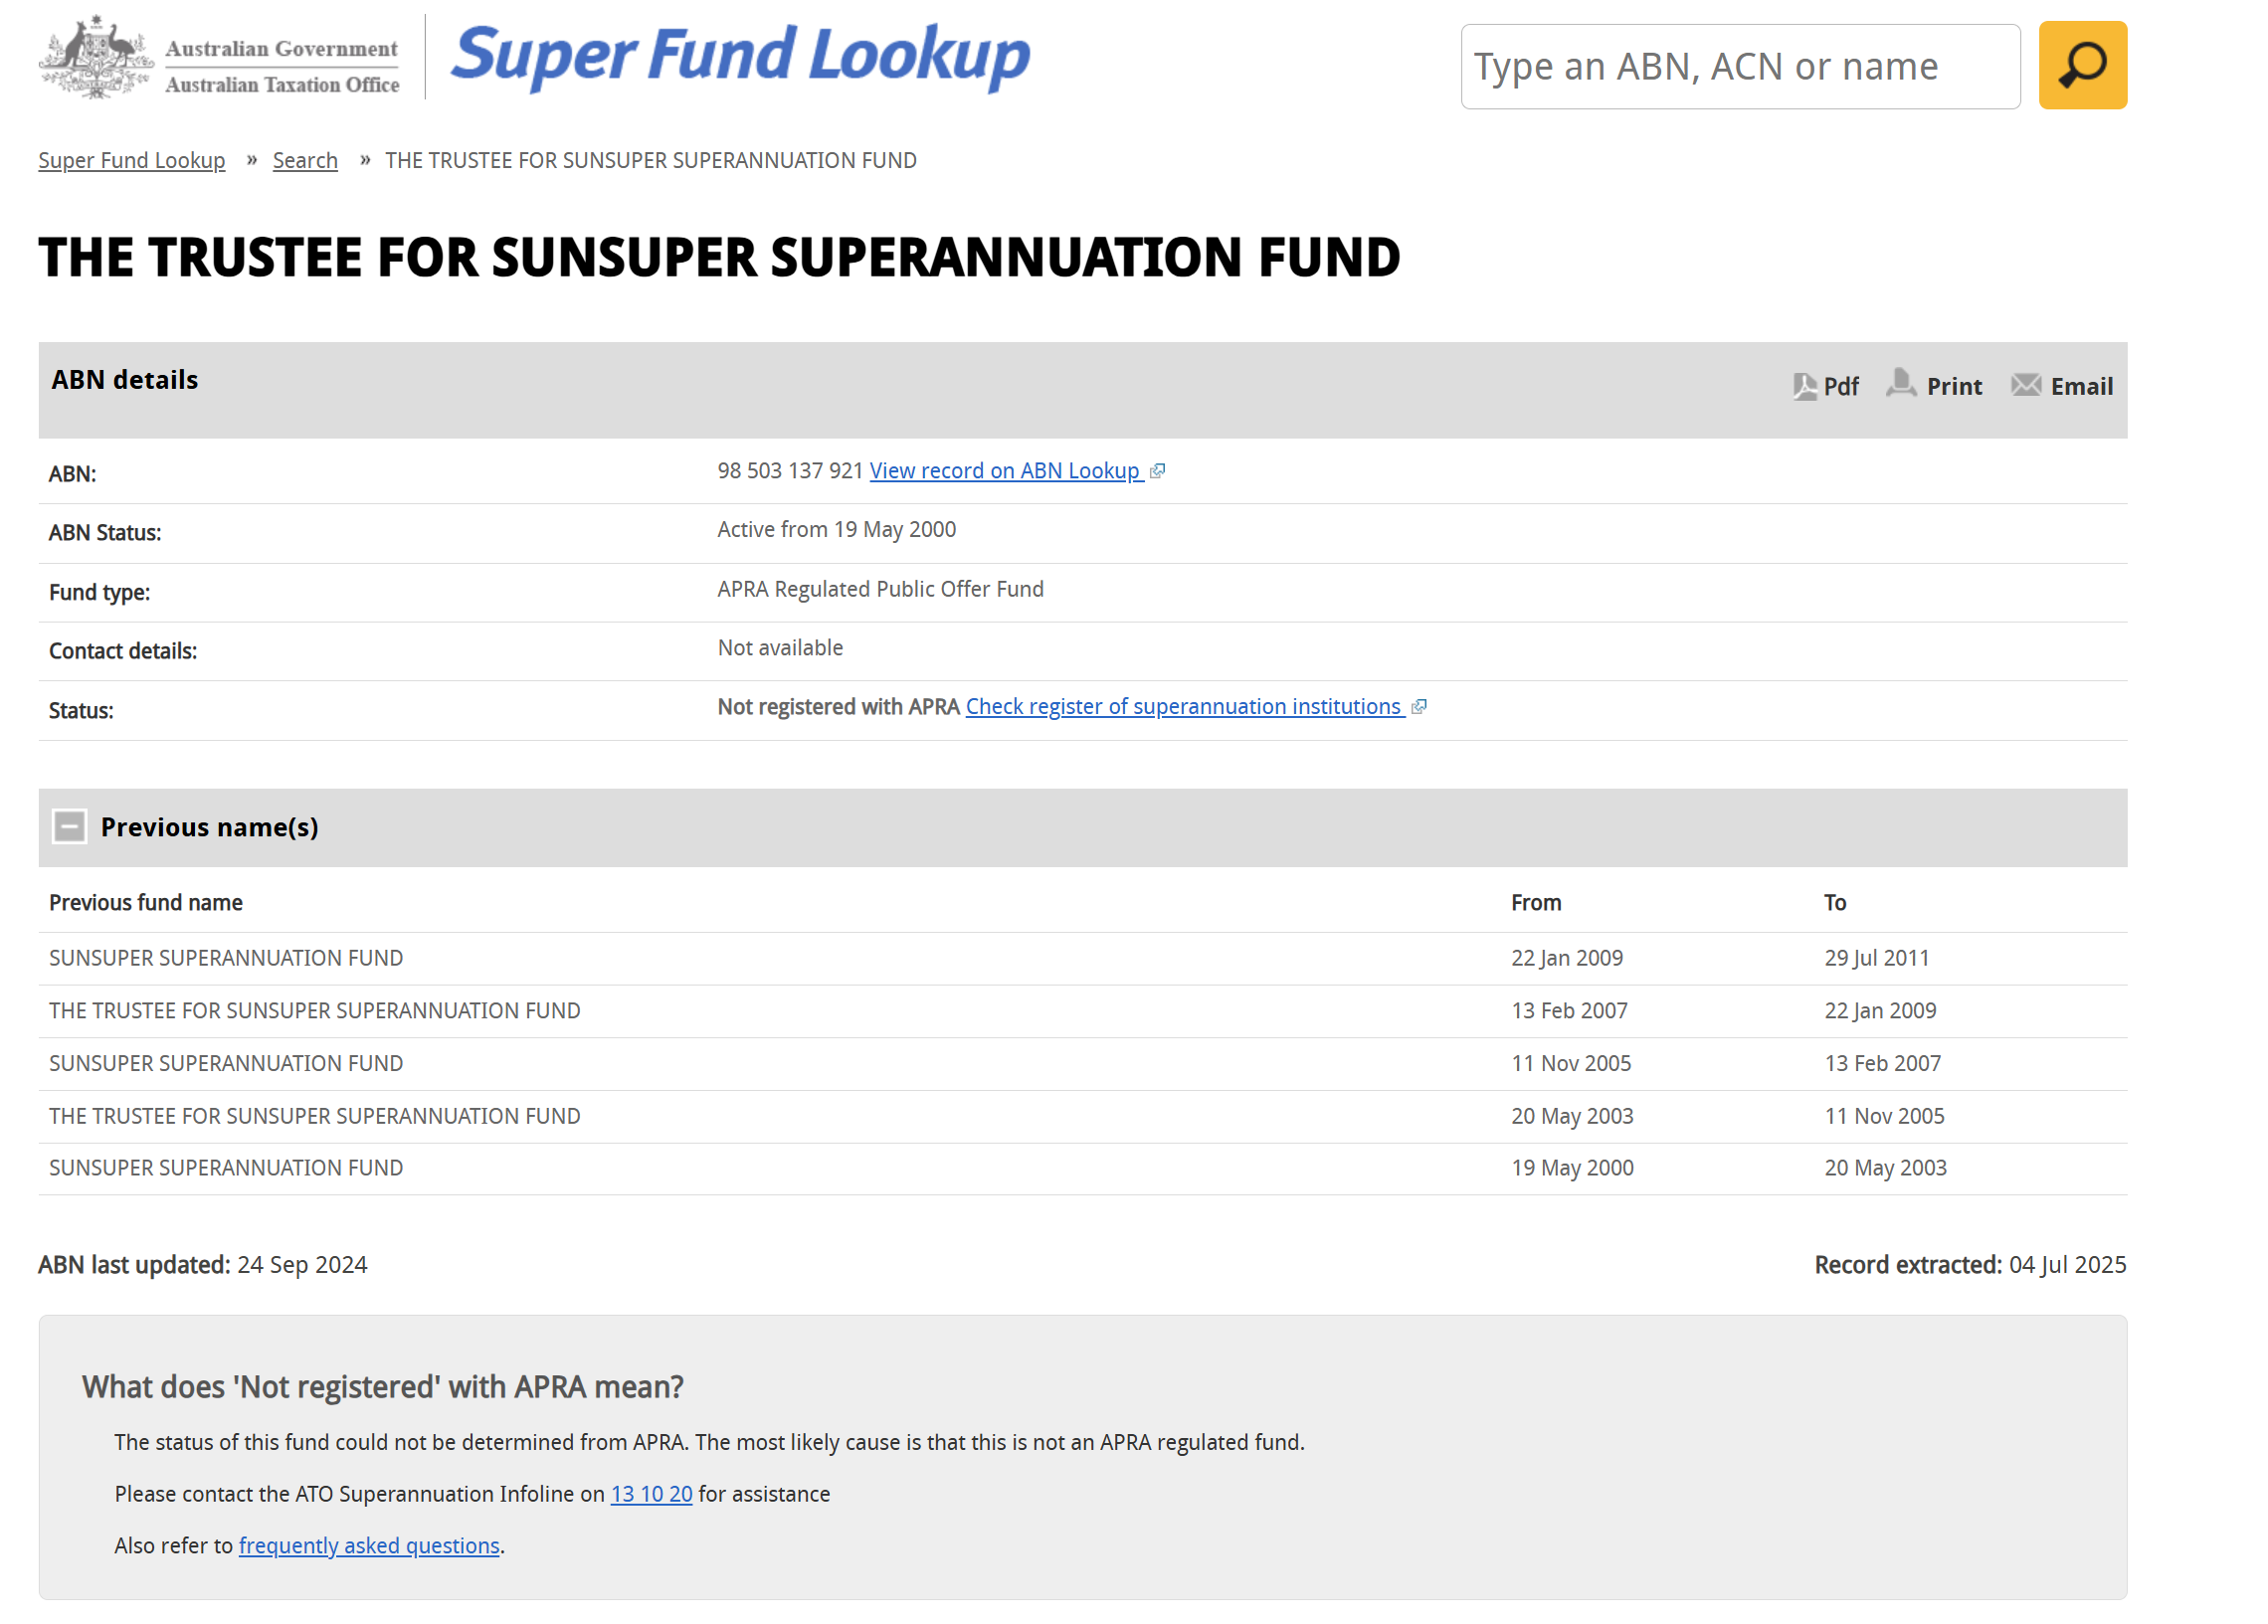Click the Pdf document icon

pyautogui.click(x=1804, y=386)
